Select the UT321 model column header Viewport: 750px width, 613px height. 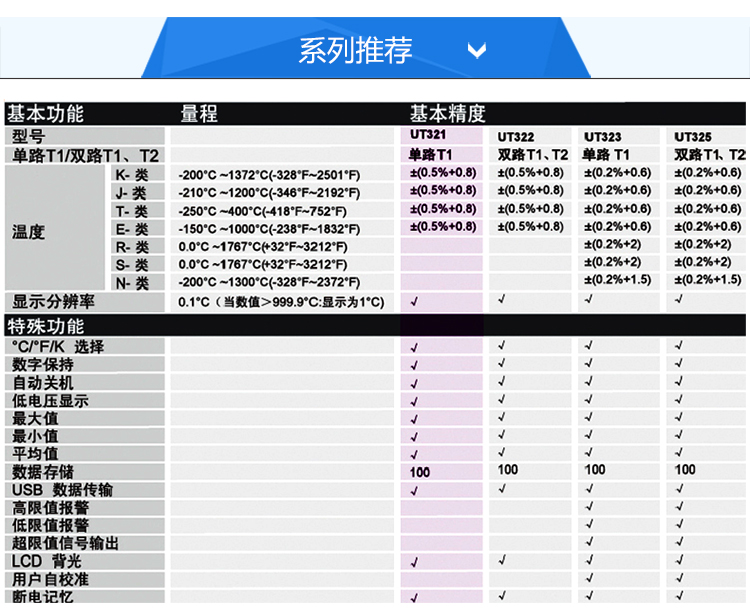428,134
